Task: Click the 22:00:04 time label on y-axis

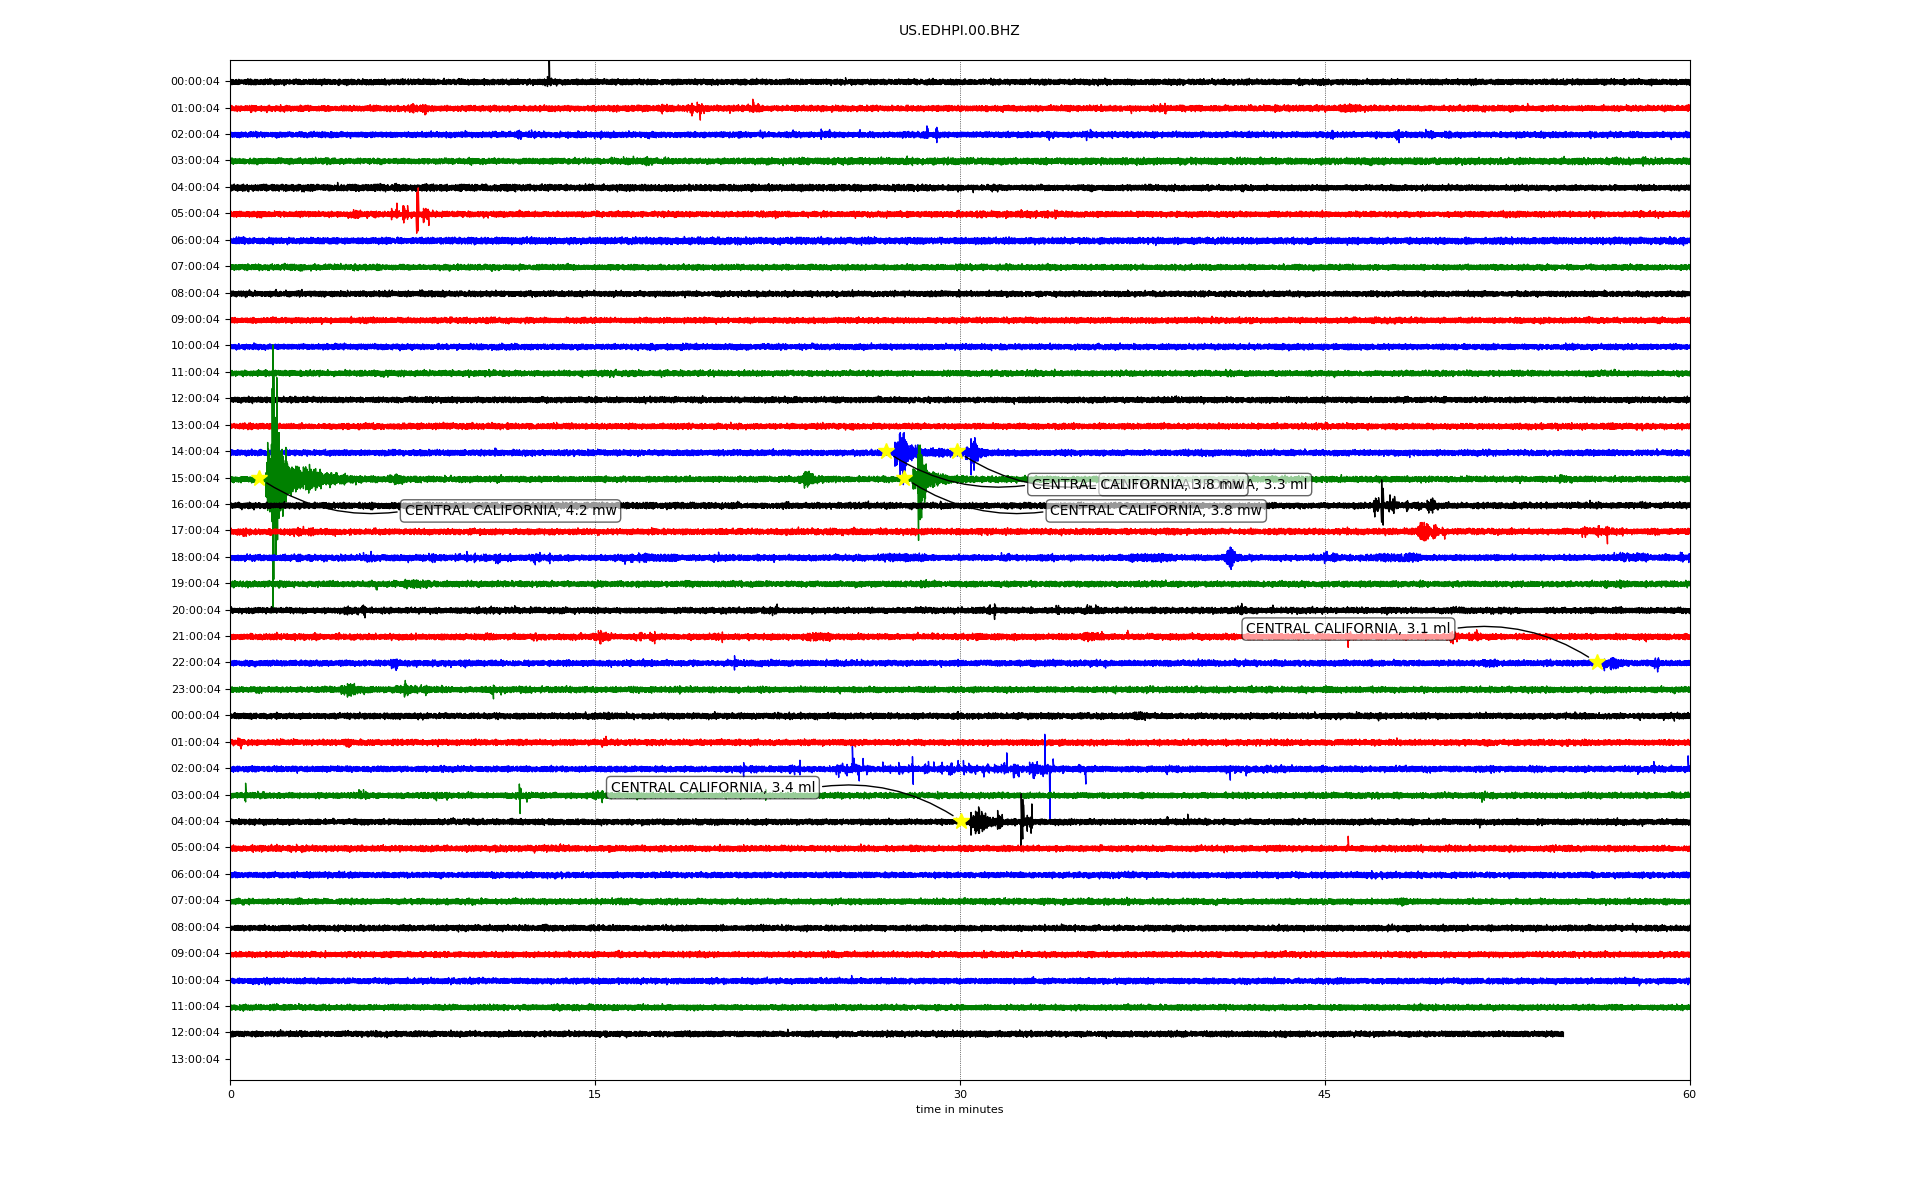Action: 195,662
